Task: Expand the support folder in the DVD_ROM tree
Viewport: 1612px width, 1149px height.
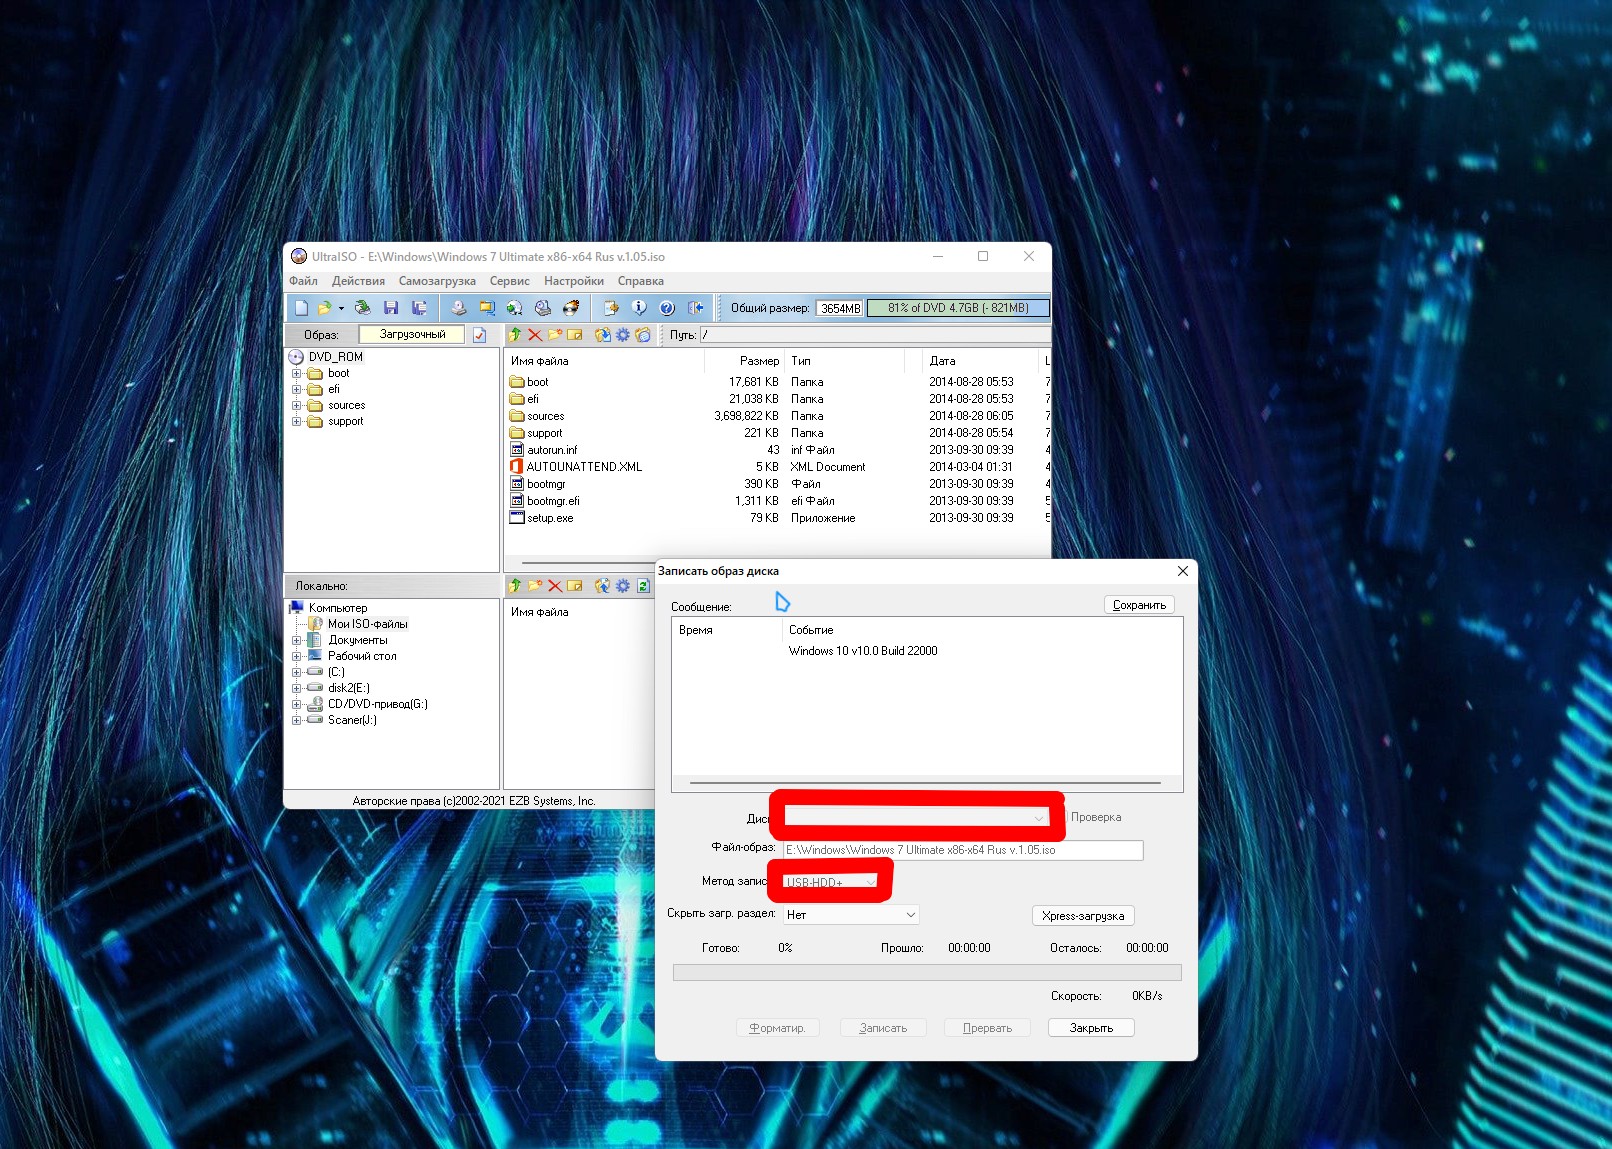Action: tap(296, 422)
